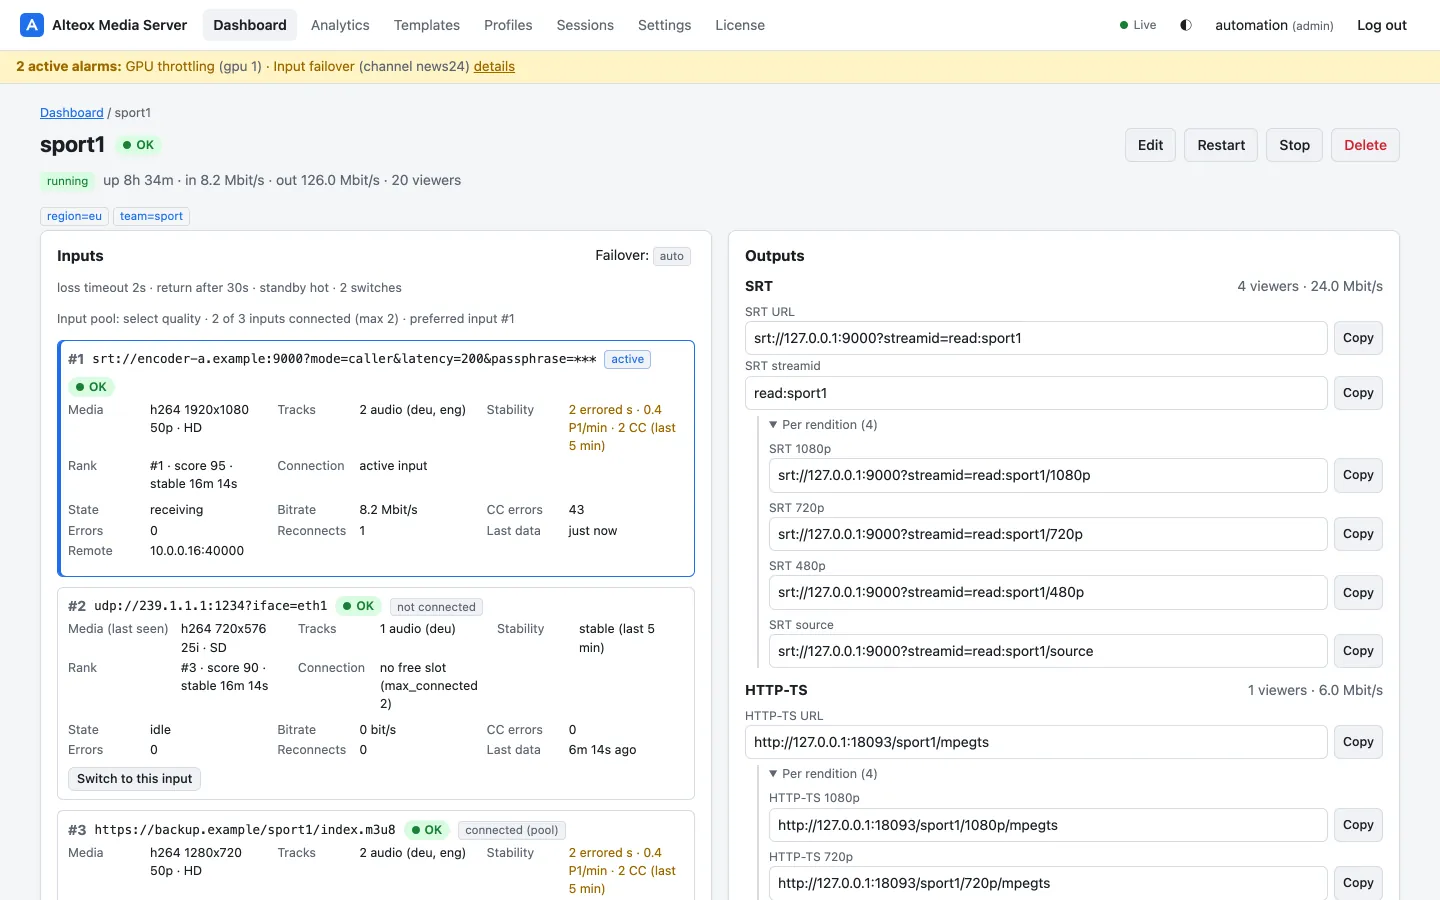Copy the SRT source URL
The image size is (1440, 900).
[1358, 651]
